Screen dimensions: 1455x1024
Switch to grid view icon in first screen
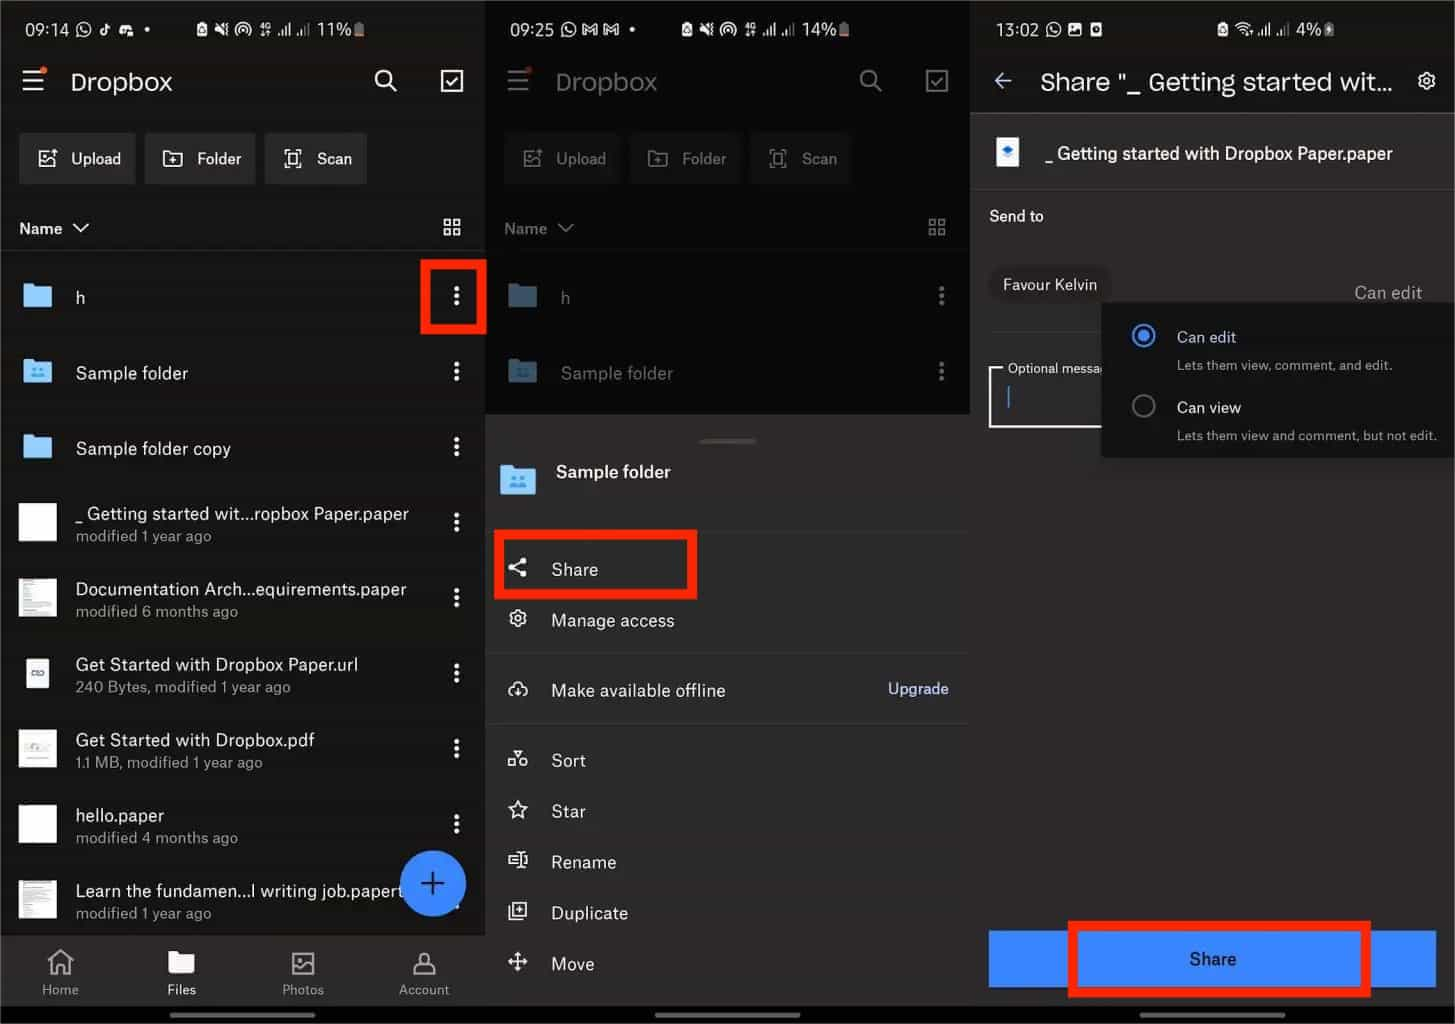pos(452,227)
